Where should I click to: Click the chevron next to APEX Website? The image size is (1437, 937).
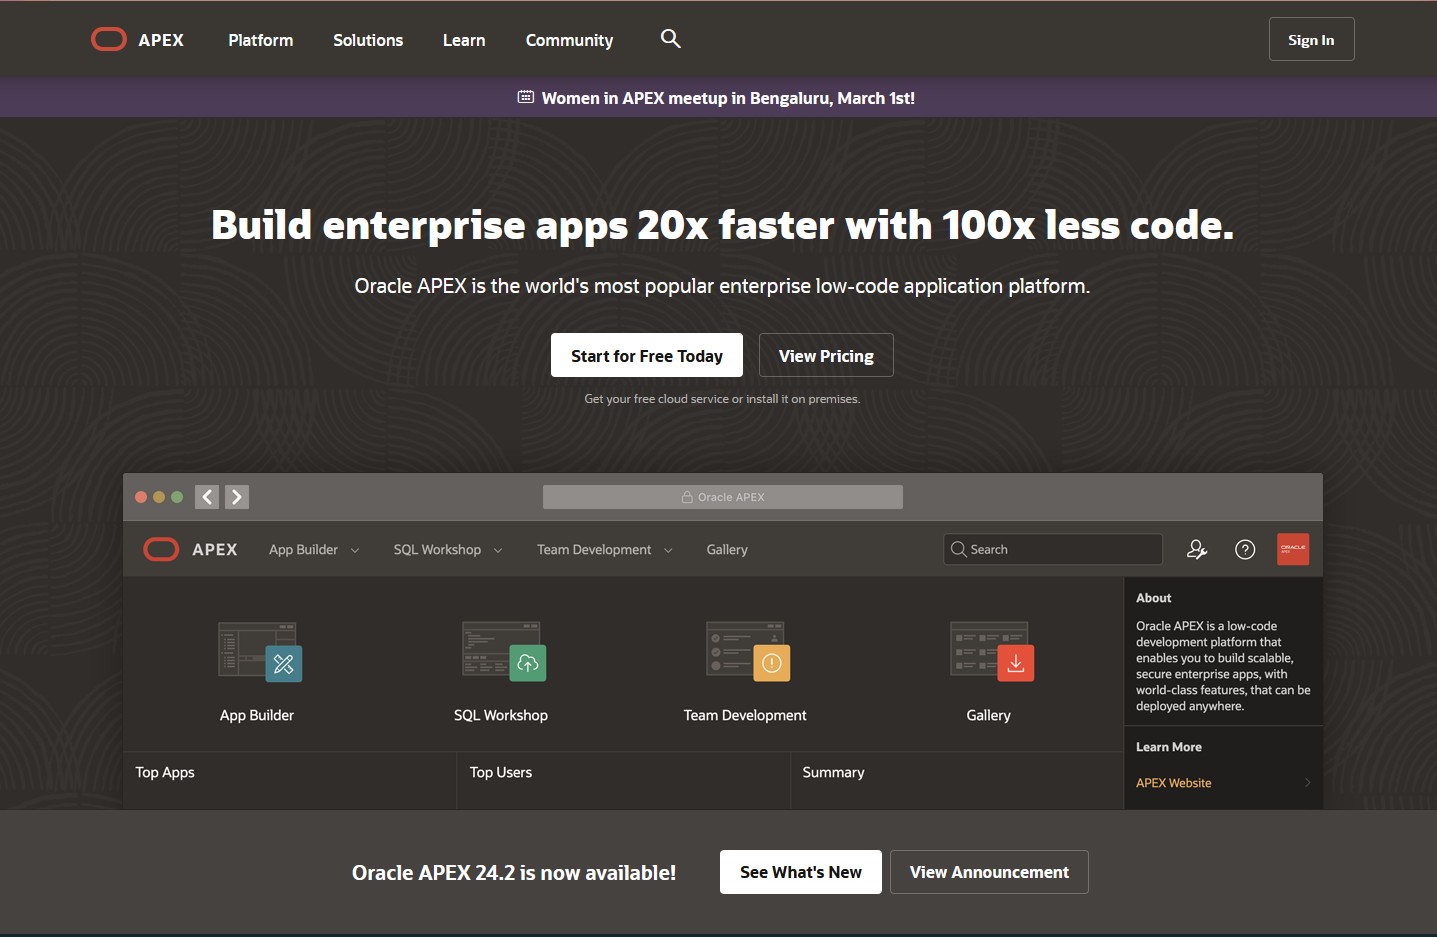pyautogui.click(x=1307, y=783)
